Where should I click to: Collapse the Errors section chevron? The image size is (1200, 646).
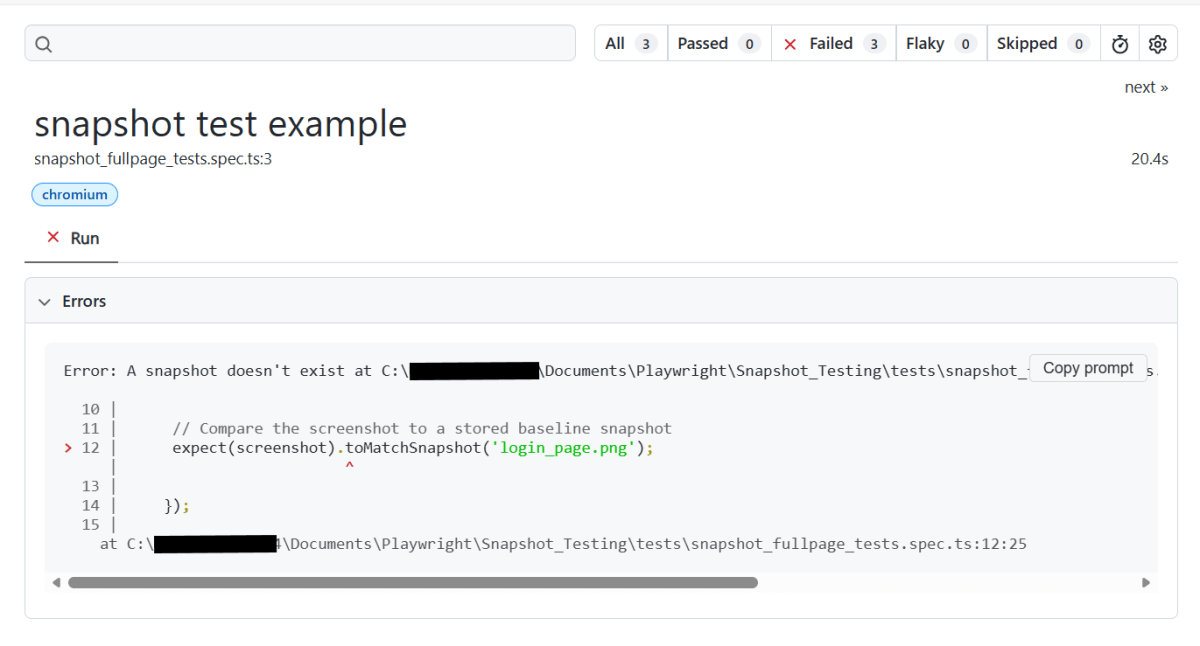point(44,302)
